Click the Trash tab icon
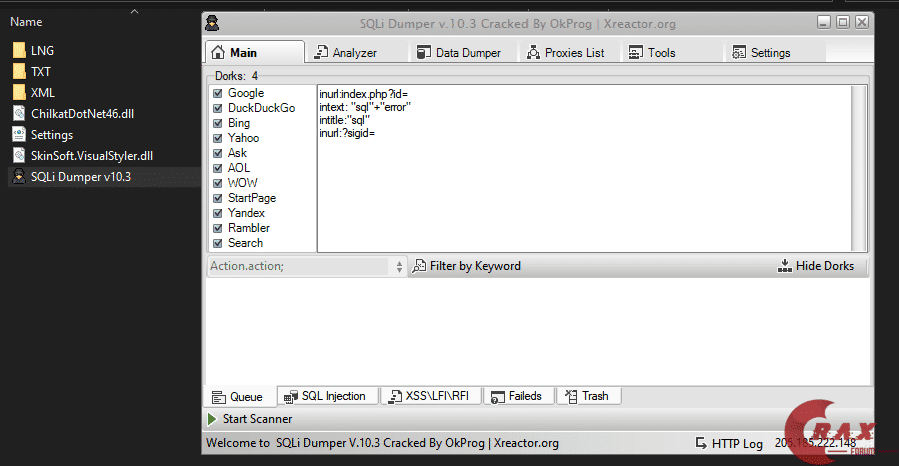This screenshot has width=899, height=466. pos(572,396)
